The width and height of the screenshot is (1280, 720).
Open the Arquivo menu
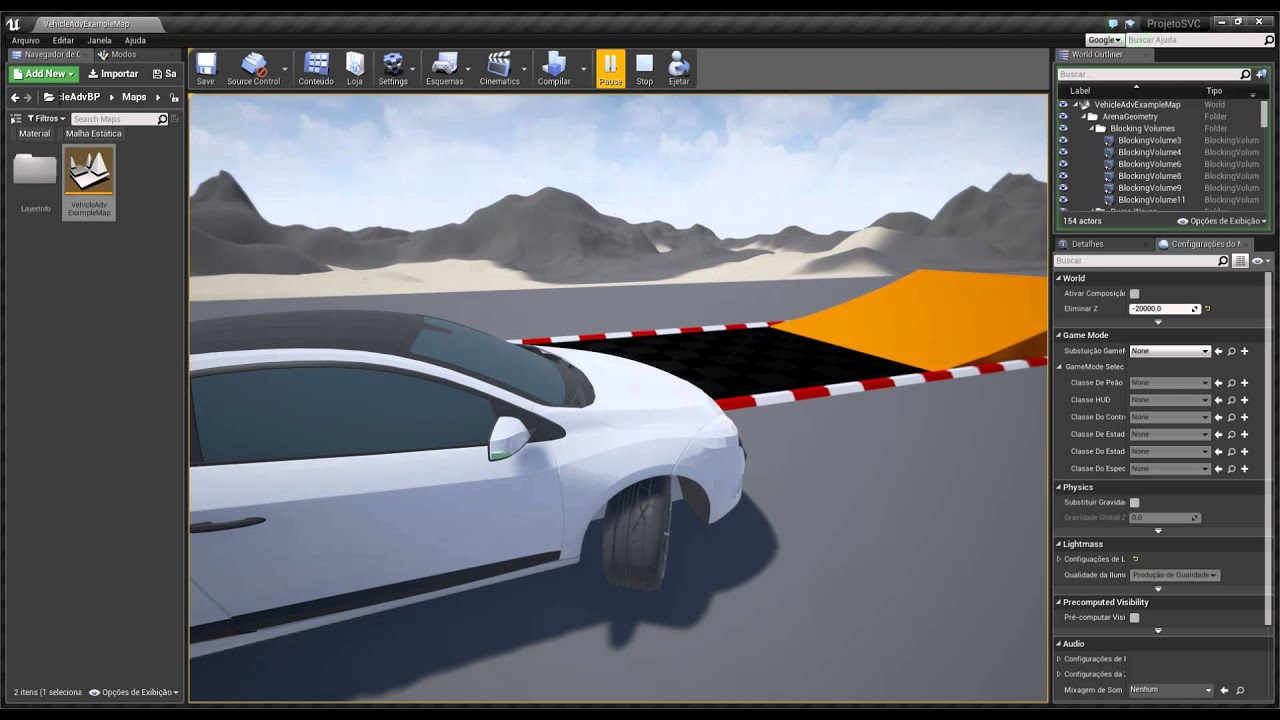tap(26, 40)
